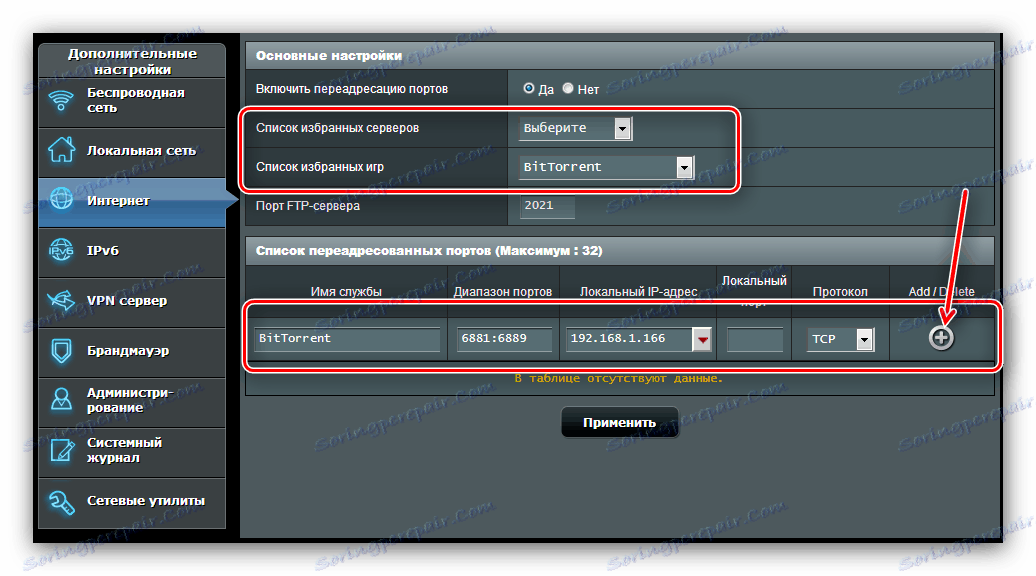Click the house icon for local network

pos(61,150)
